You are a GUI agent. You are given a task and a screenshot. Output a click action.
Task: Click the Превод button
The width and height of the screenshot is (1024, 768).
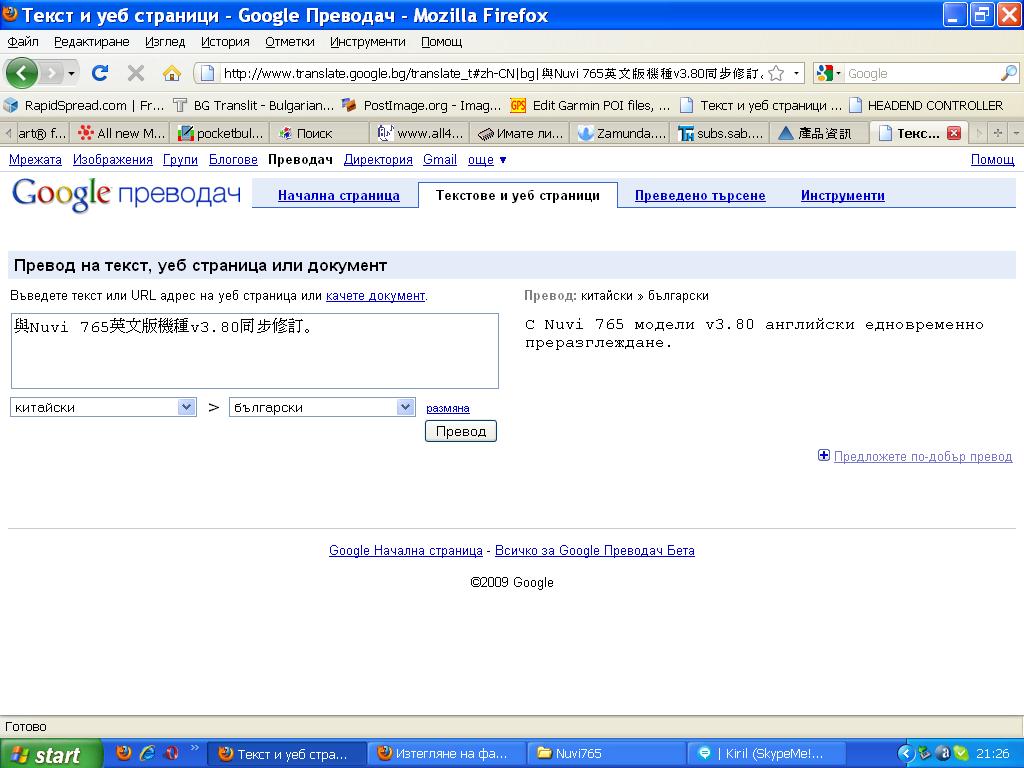tap(460, 431)
